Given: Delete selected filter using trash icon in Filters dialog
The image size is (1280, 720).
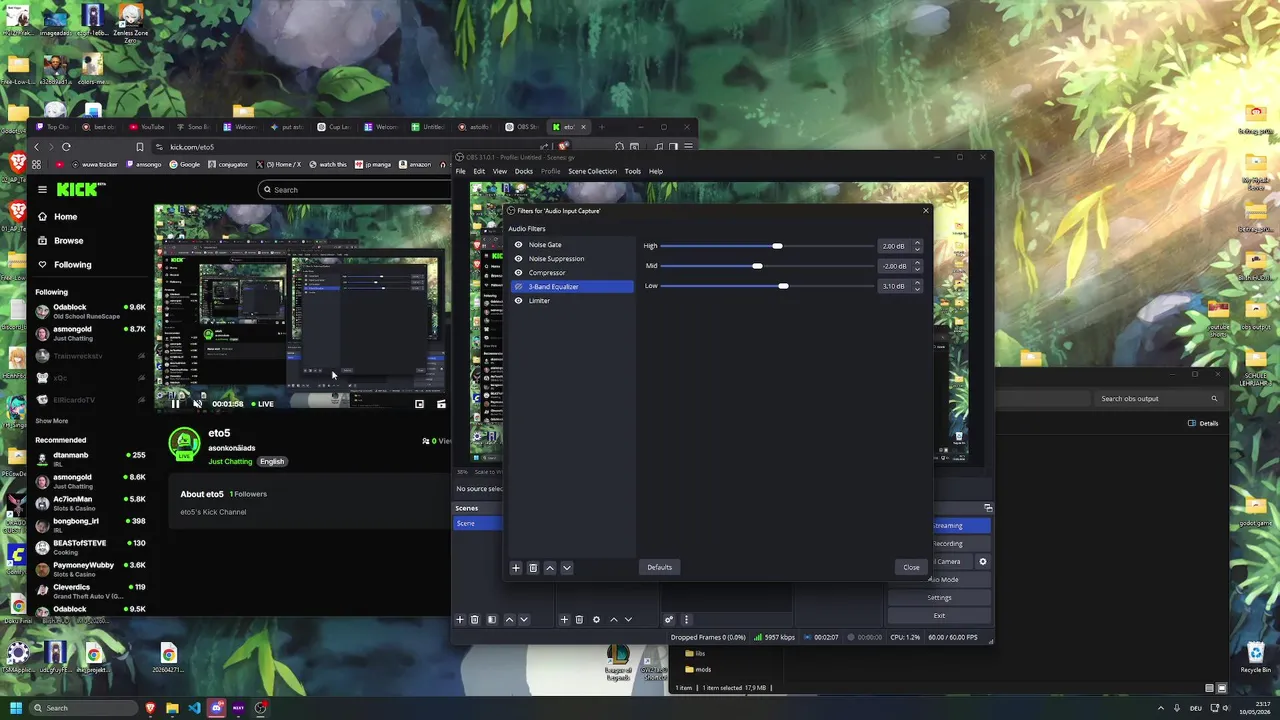Looking at the screenshot, I should click(x=533, y=568).
